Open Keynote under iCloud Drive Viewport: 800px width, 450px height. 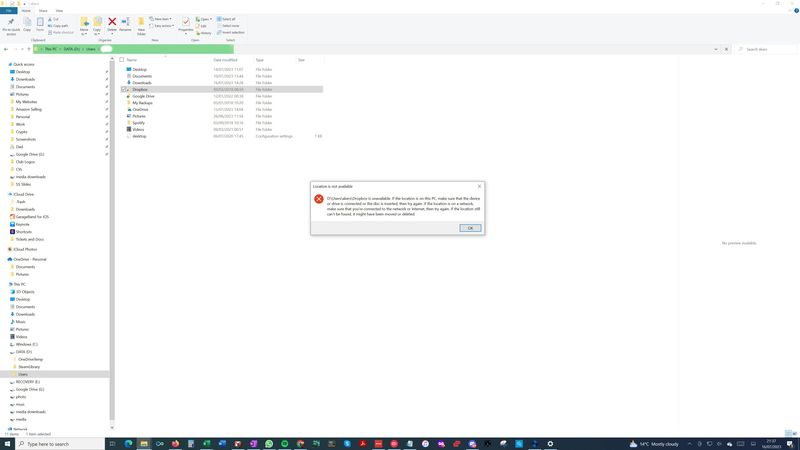pos(22,224)
